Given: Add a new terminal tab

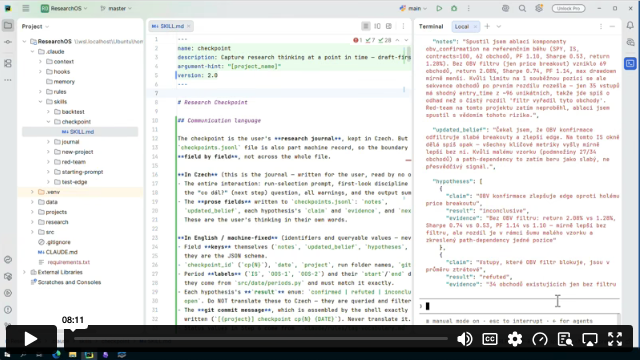Looking at the screenshot, I should pyautogui.click(x=487, y=27).
